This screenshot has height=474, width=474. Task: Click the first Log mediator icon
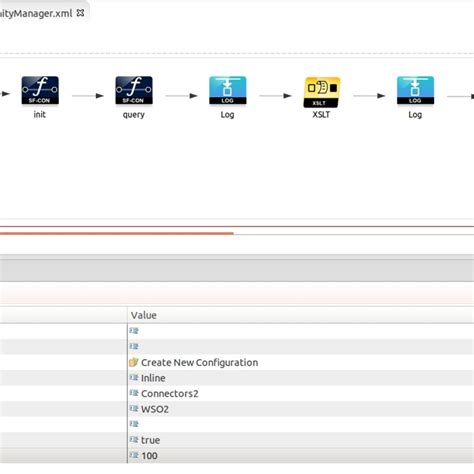coord(228,91)
